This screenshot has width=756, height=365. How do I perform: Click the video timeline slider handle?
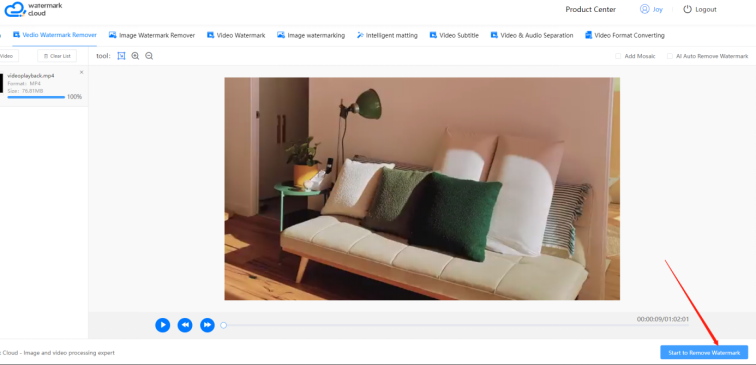coord(223,325)
